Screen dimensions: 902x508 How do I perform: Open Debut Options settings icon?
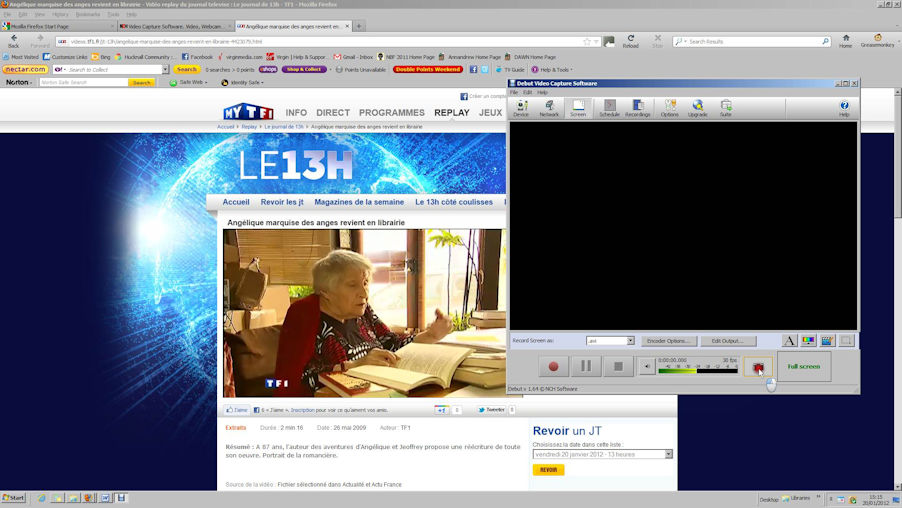tap(670, 108)
